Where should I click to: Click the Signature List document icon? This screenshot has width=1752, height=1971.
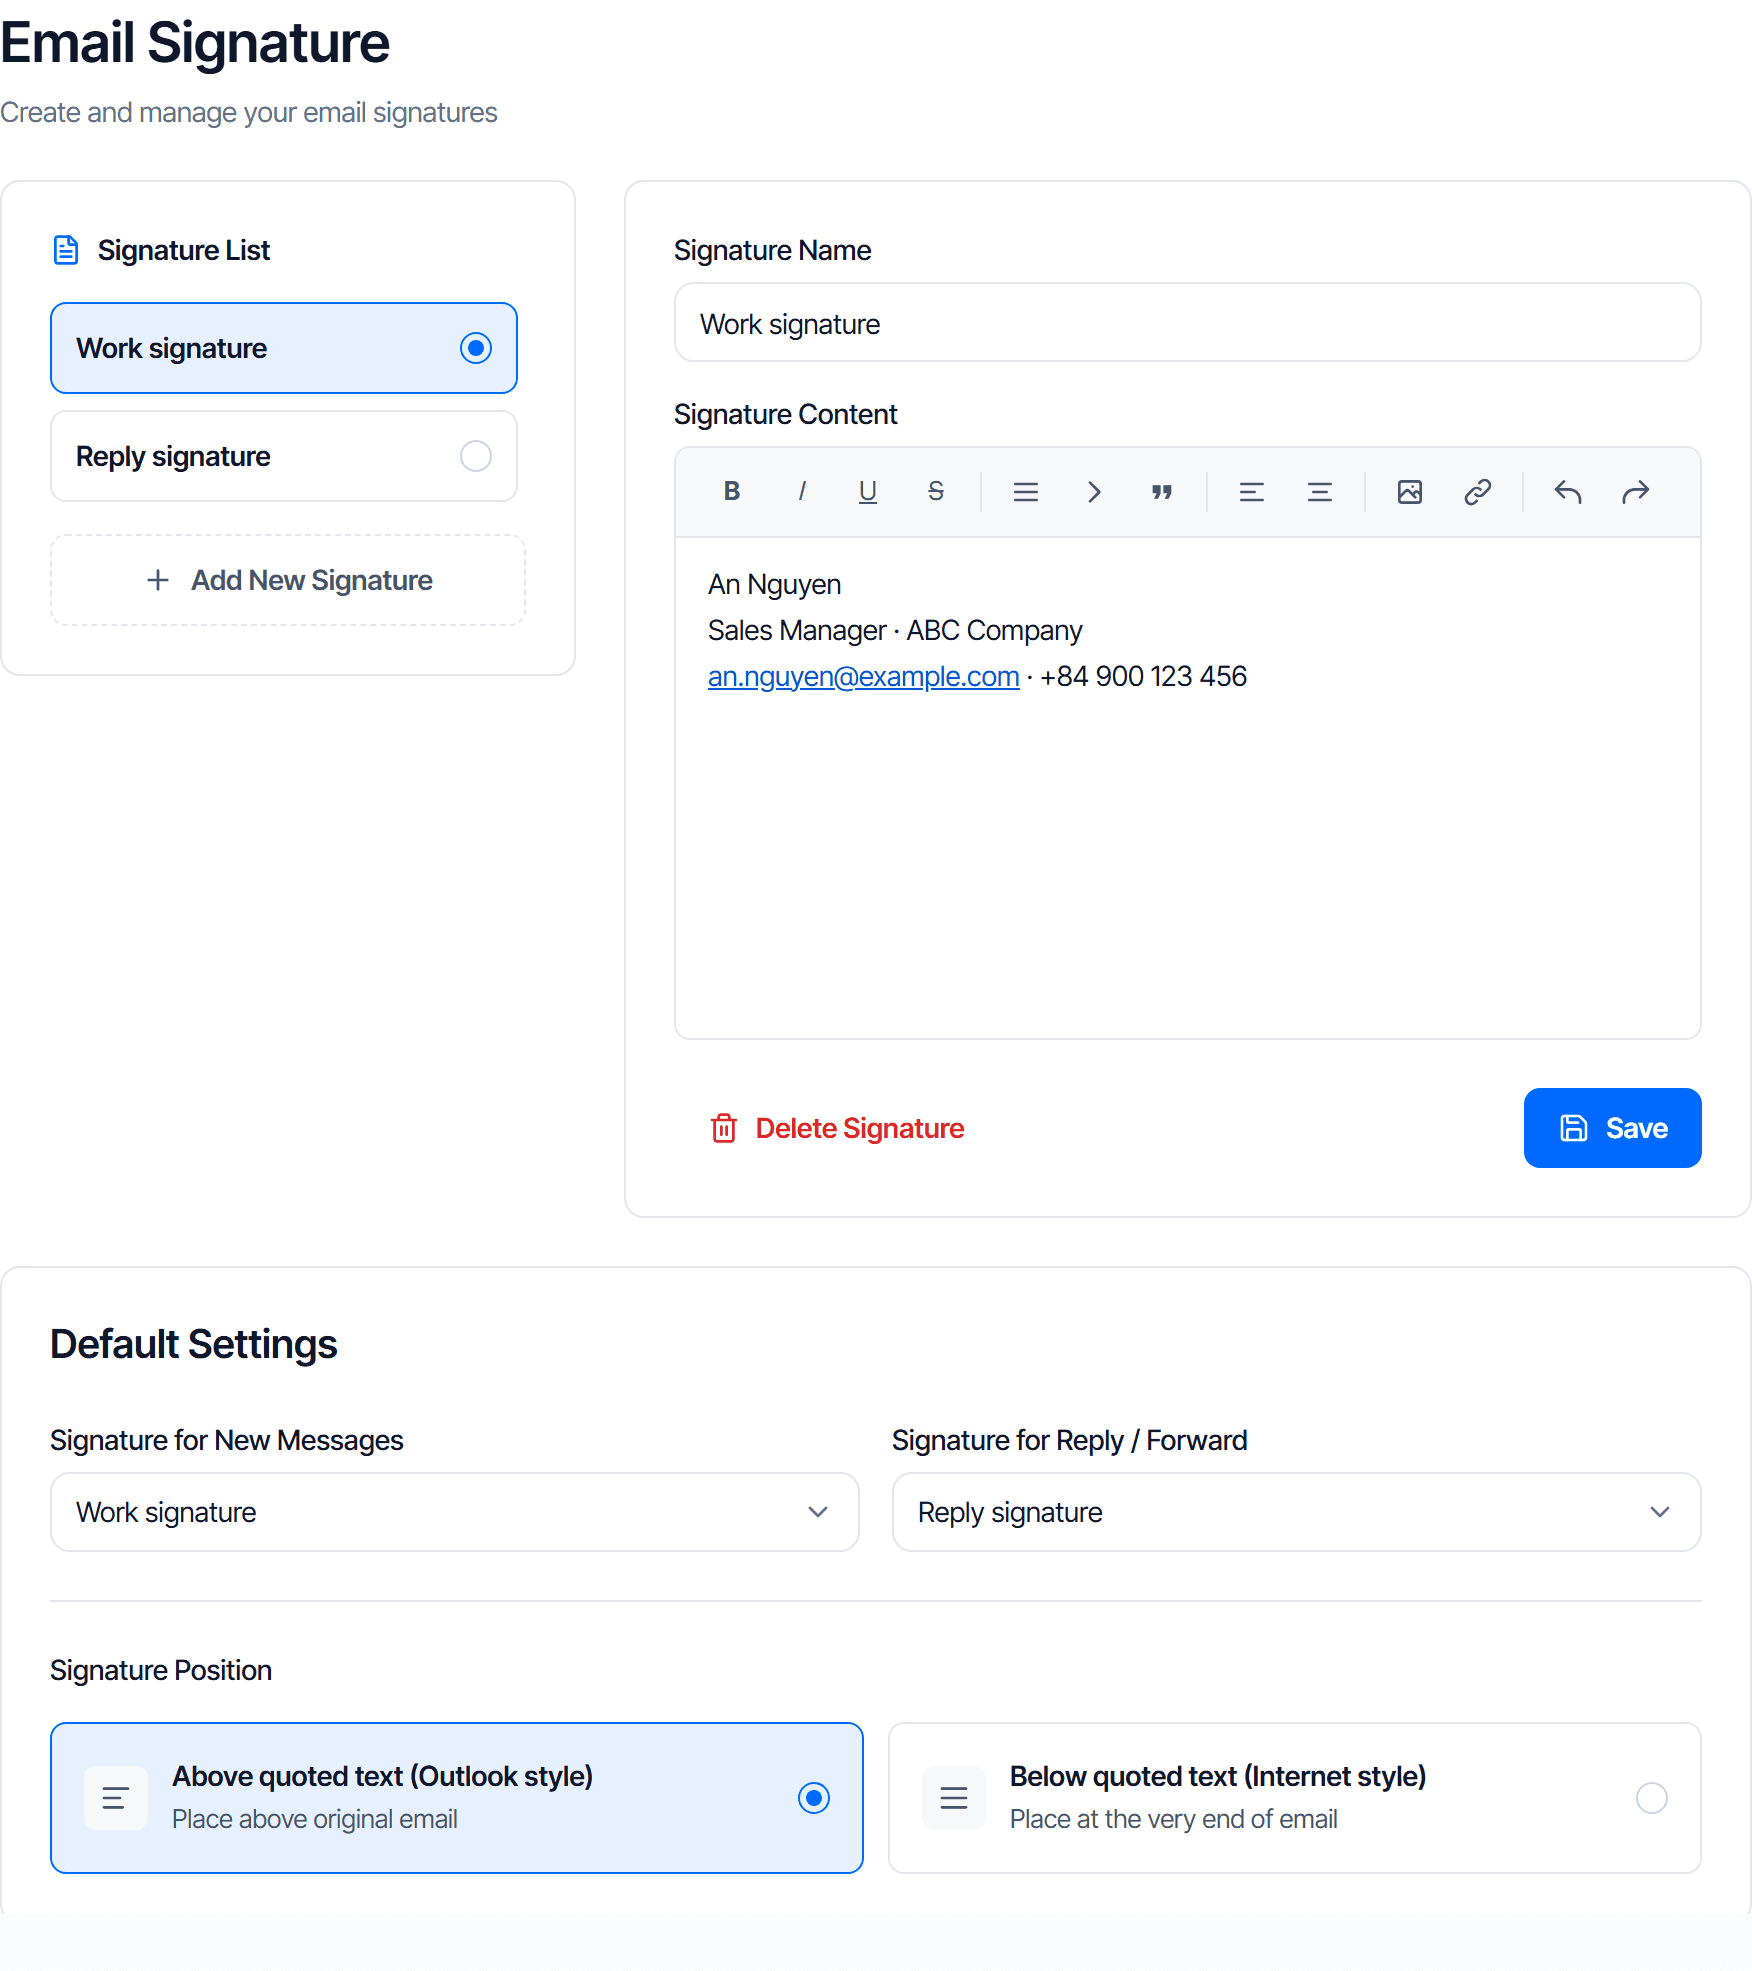click(x=66, y=250)
